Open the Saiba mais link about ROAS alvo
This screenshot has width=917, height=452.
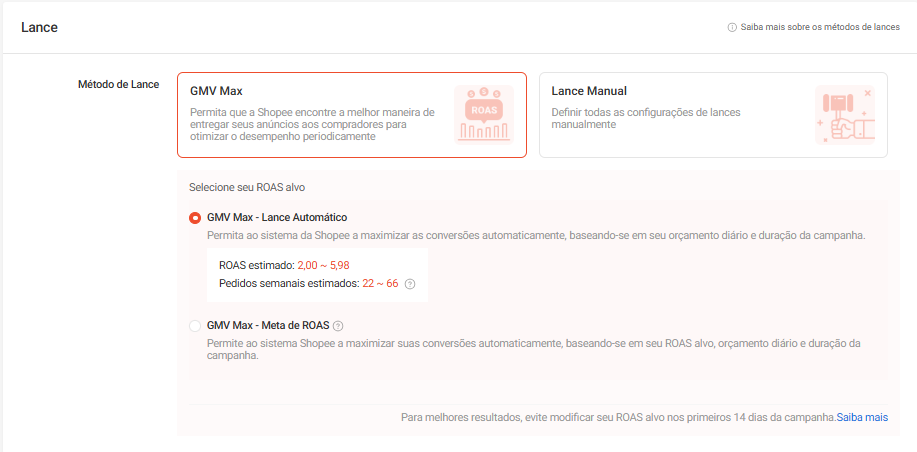pyautogui.click(x=862, y=416)
